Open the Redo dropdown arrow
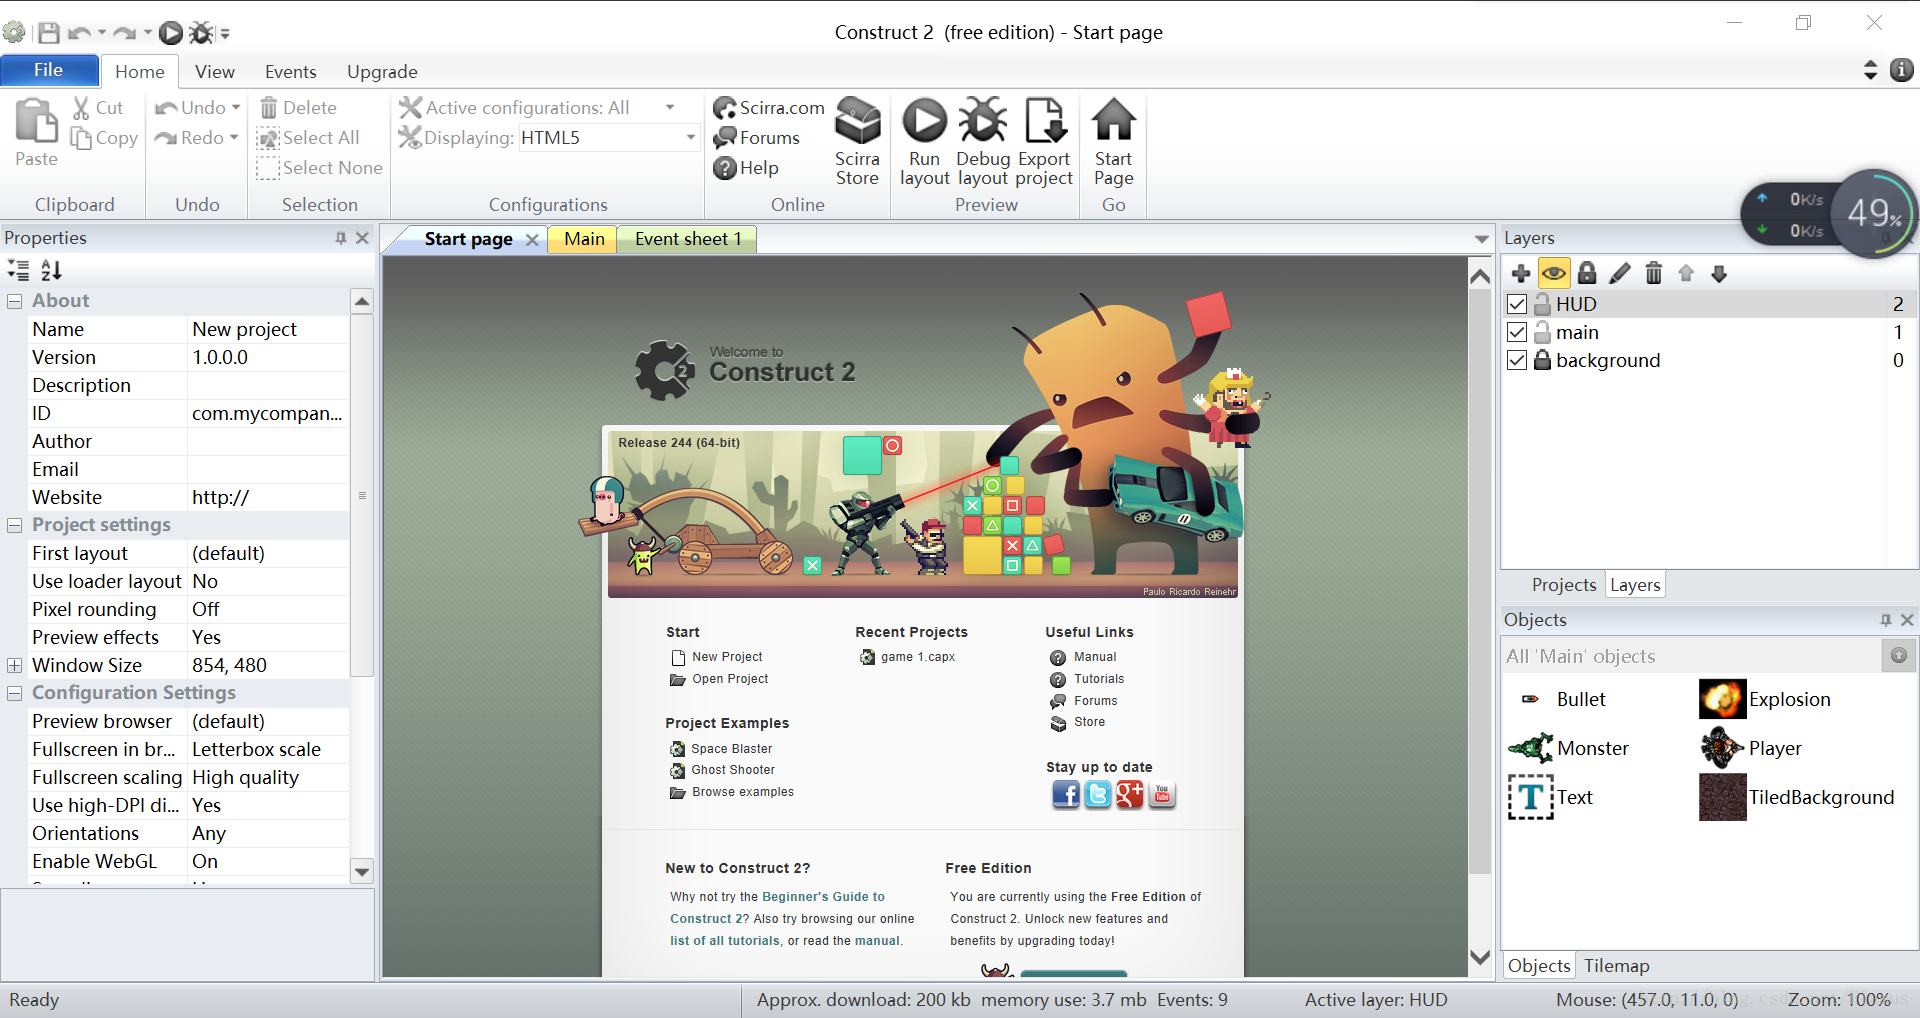Screen dimensions: 1920x1018 234,137
